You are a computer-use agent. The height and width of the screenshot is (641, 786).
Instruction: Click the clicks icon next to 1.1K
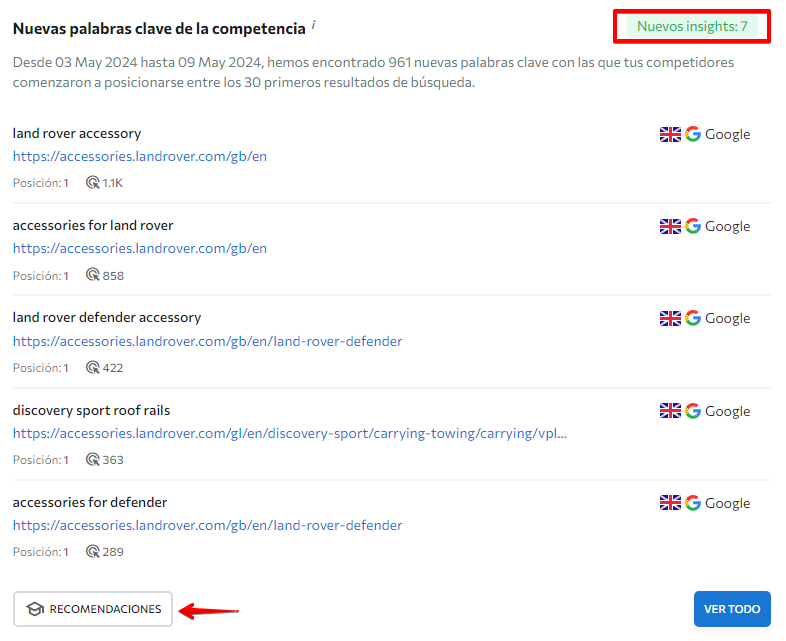pyautogui.click(x=93, y=182)
